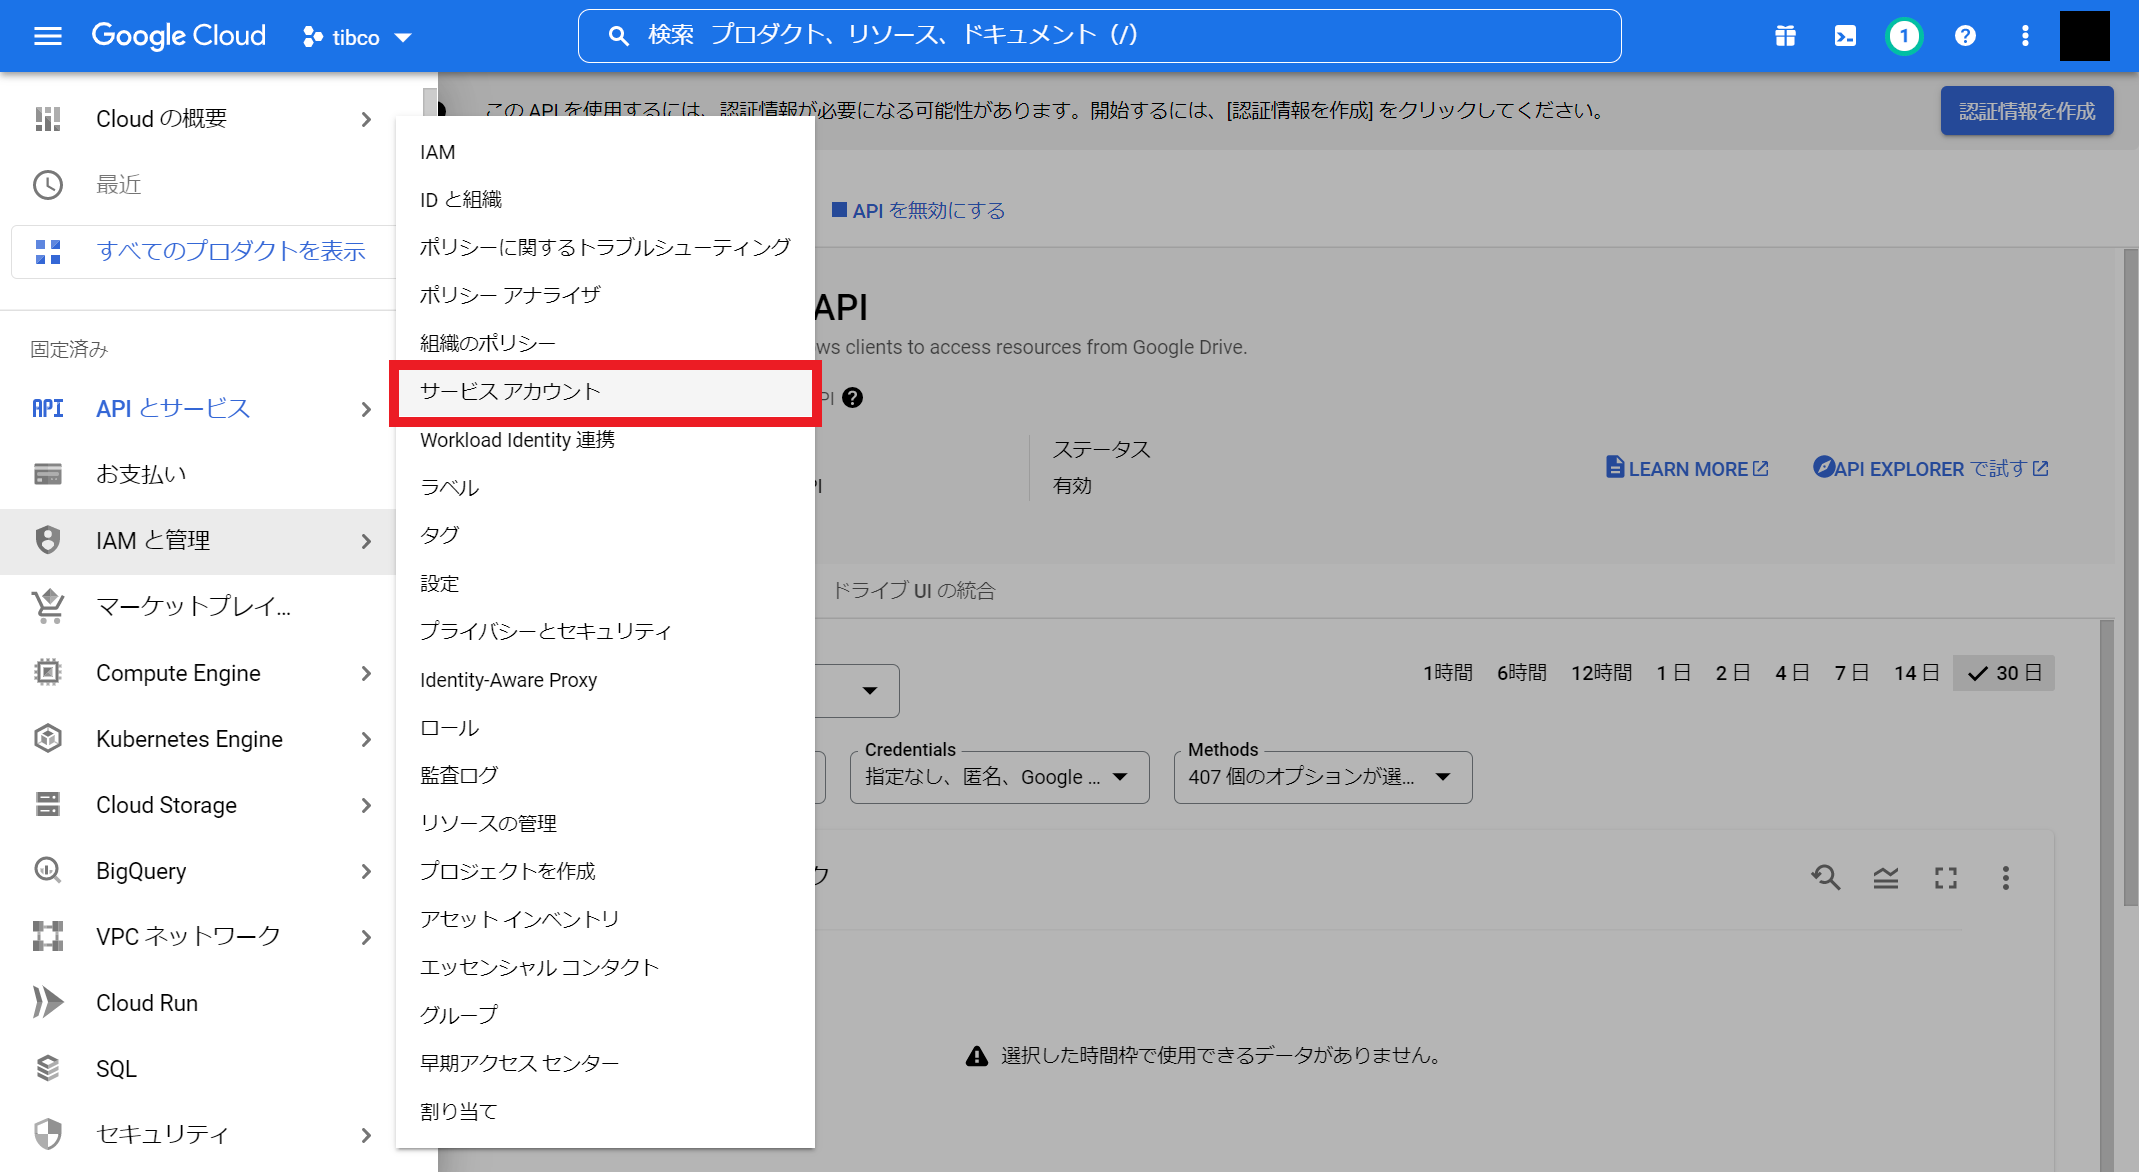Select 監査ログ submenu item
This screenshot has height=1172, width=2139.
[605, 775]
